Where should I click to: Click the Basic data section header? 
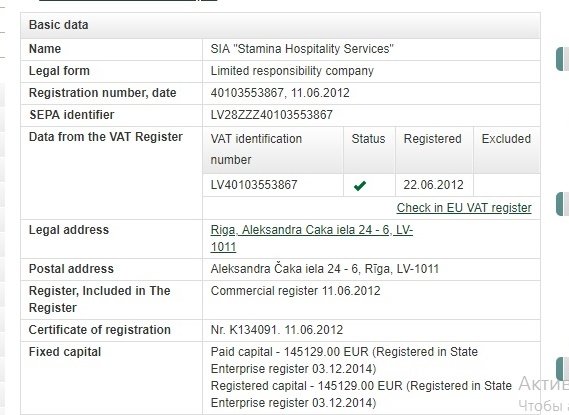tap(280, 25)
